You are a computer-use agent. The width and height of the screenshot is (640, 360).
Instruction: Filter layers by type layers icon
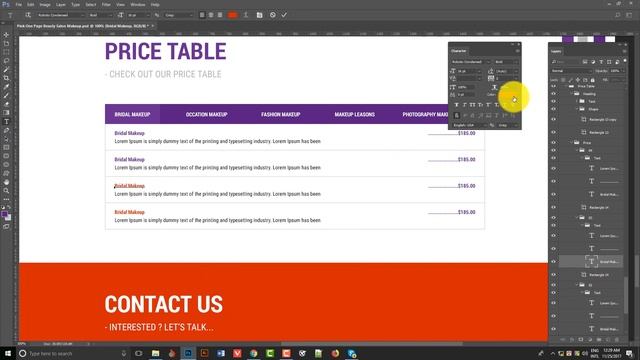pos(601,62)
